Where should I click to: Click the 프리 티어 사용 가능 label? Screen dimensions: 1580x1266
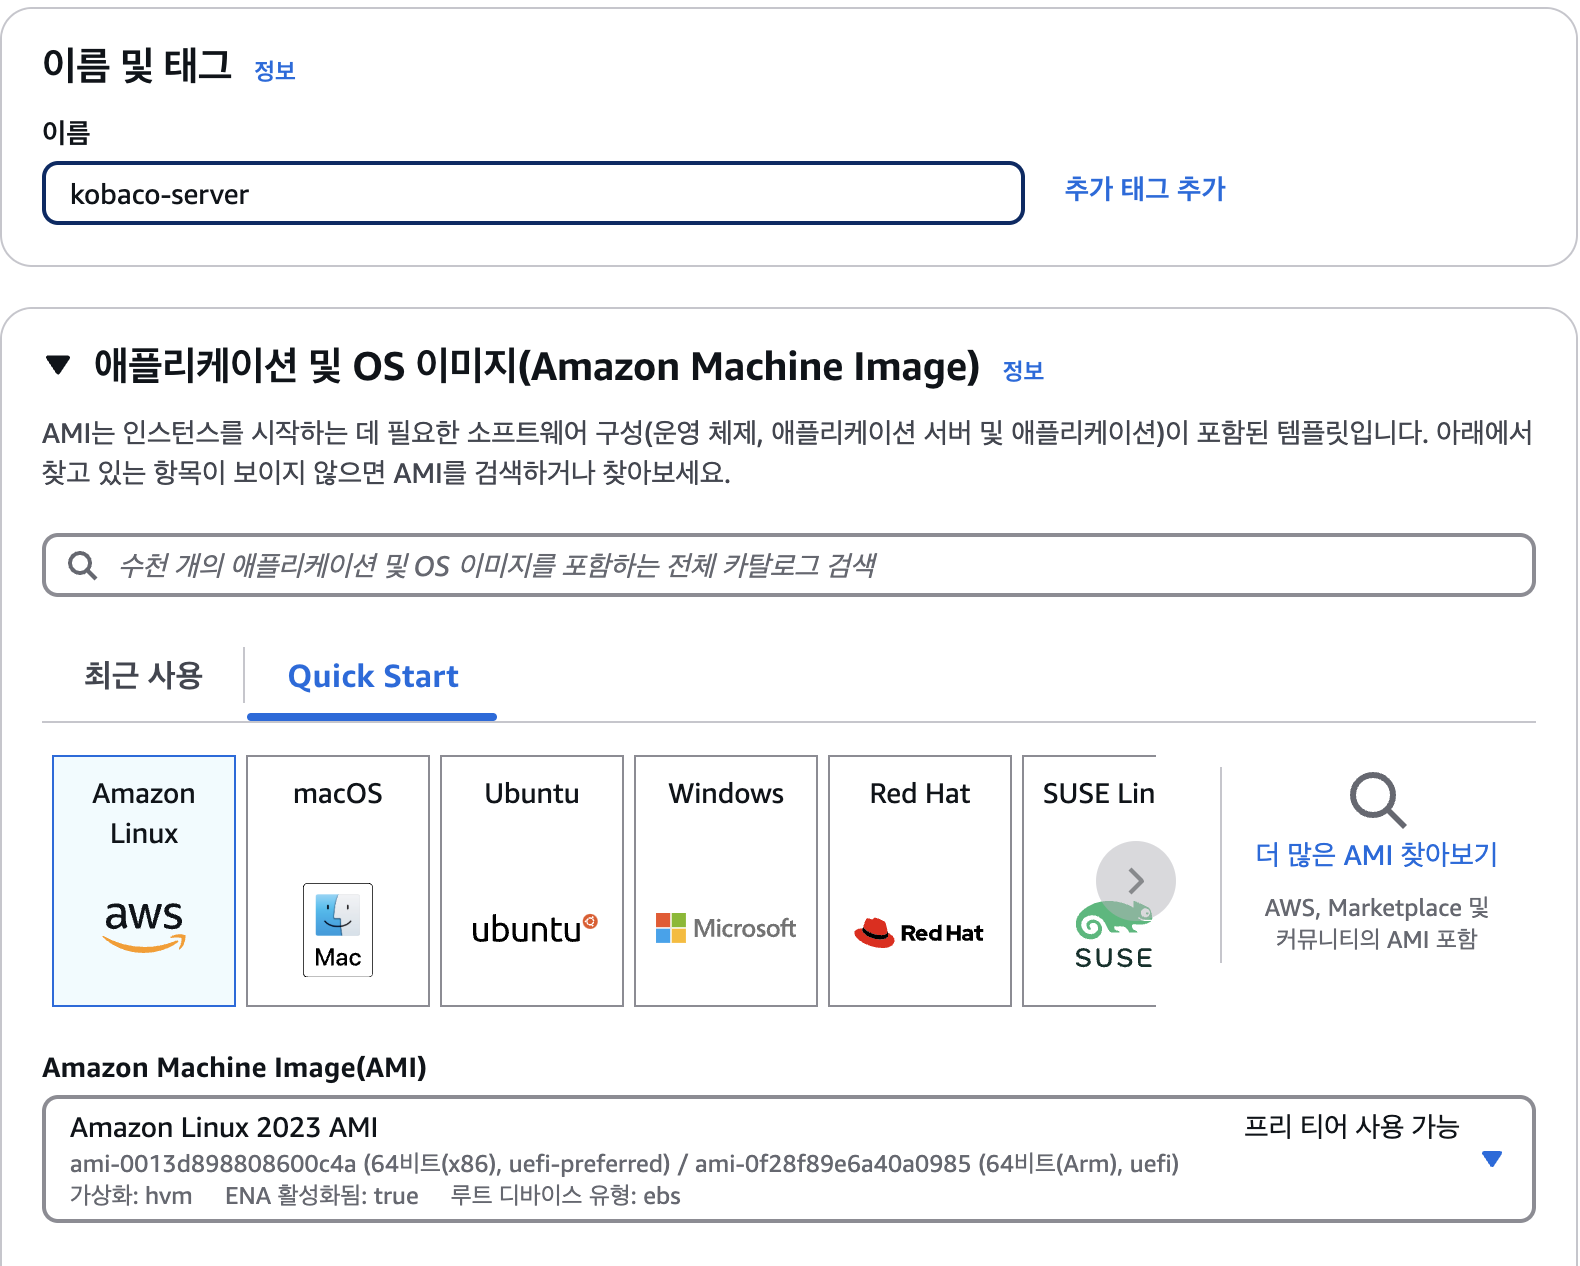point(1352,1127)
